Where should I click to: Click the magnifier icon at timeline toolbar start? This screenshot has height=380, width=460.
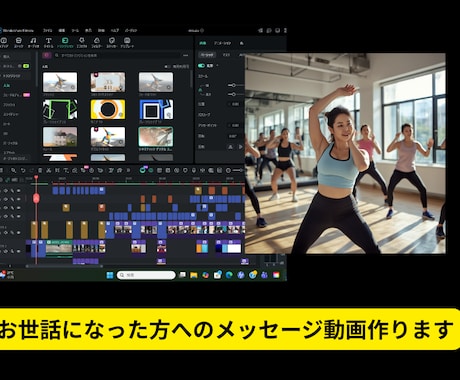click(x=13, y=170)
